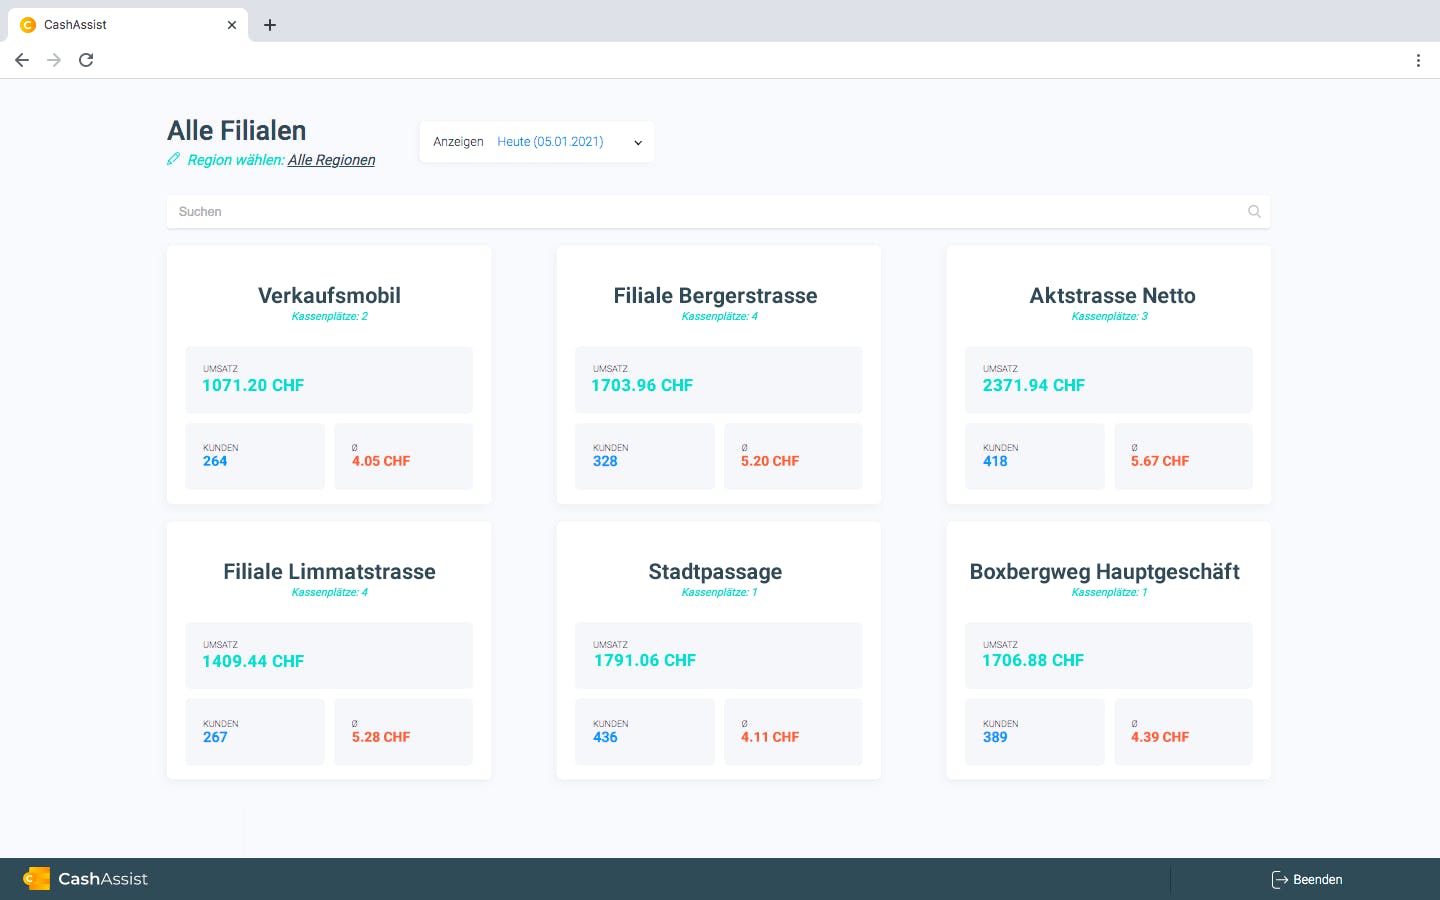Open the Stadtpassage card title

pos(715,572)
